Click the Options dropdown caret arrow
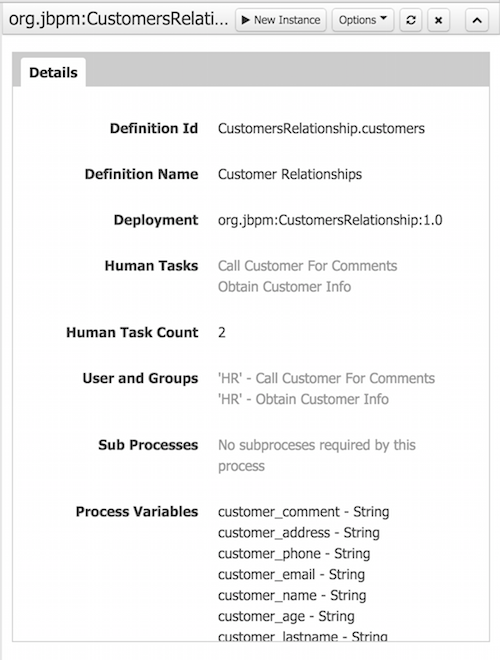The image size is (500, 660). 383,18
